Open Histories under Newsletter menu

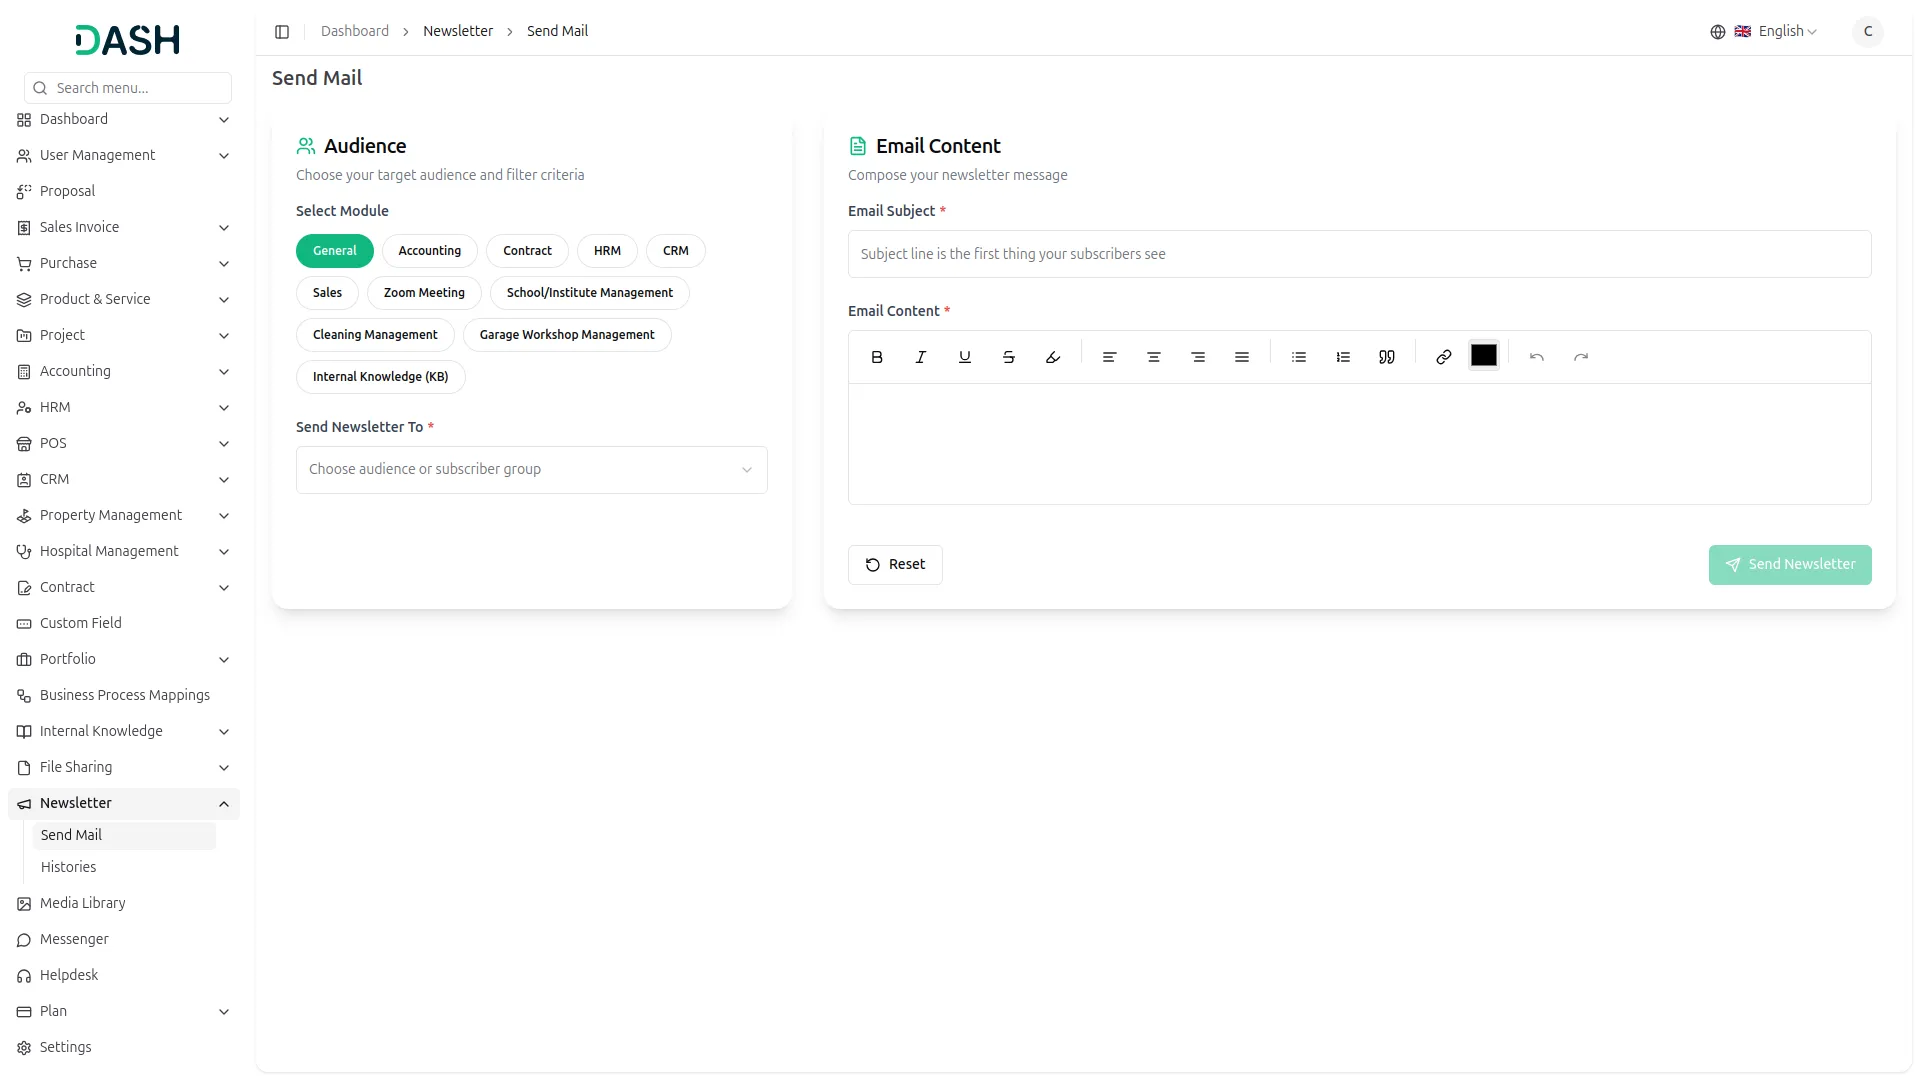click(x=69, y=867)
